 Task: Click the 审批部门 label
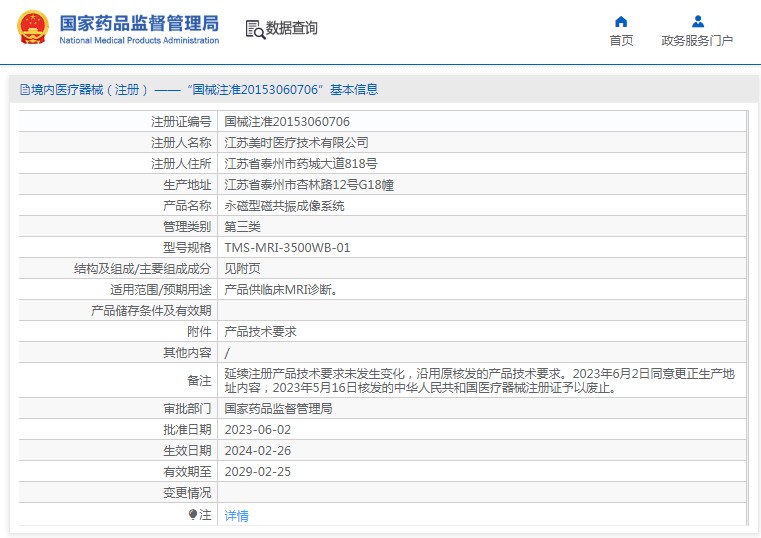[x=187, y=408]
